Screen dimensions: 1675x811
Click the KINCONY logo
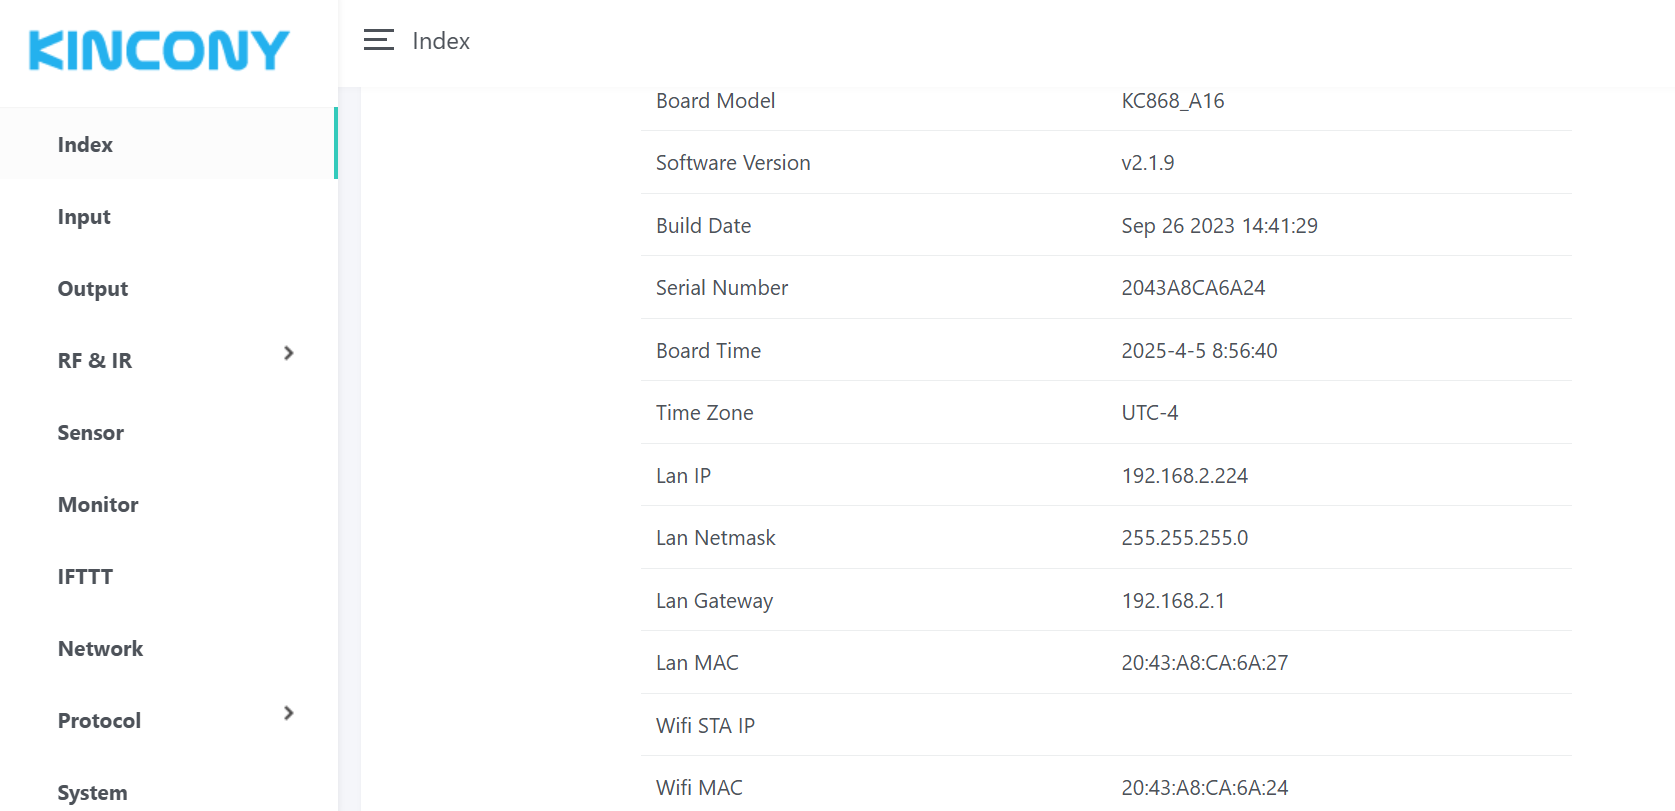point(159,50)
